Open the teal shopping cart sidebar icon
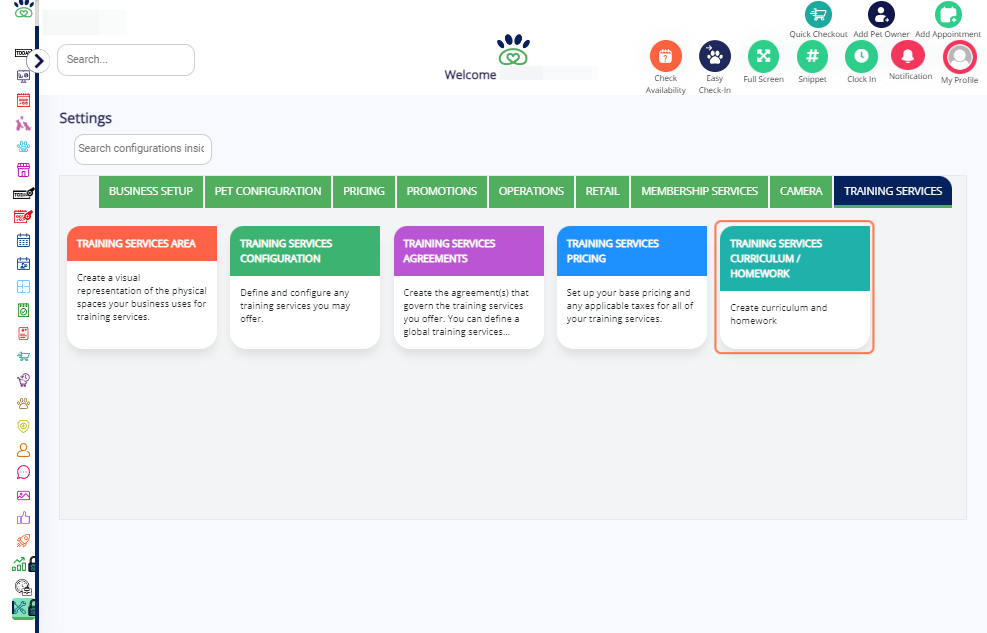Viewport: 987px width, 633px height. click(x=23, y=357)
